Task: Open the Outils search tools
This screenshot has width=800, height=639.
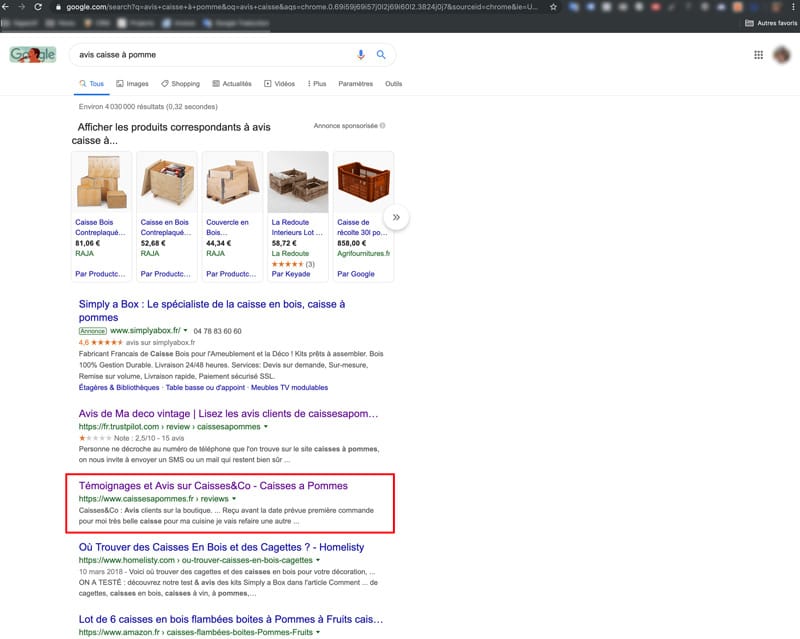Action: point(393,84)
